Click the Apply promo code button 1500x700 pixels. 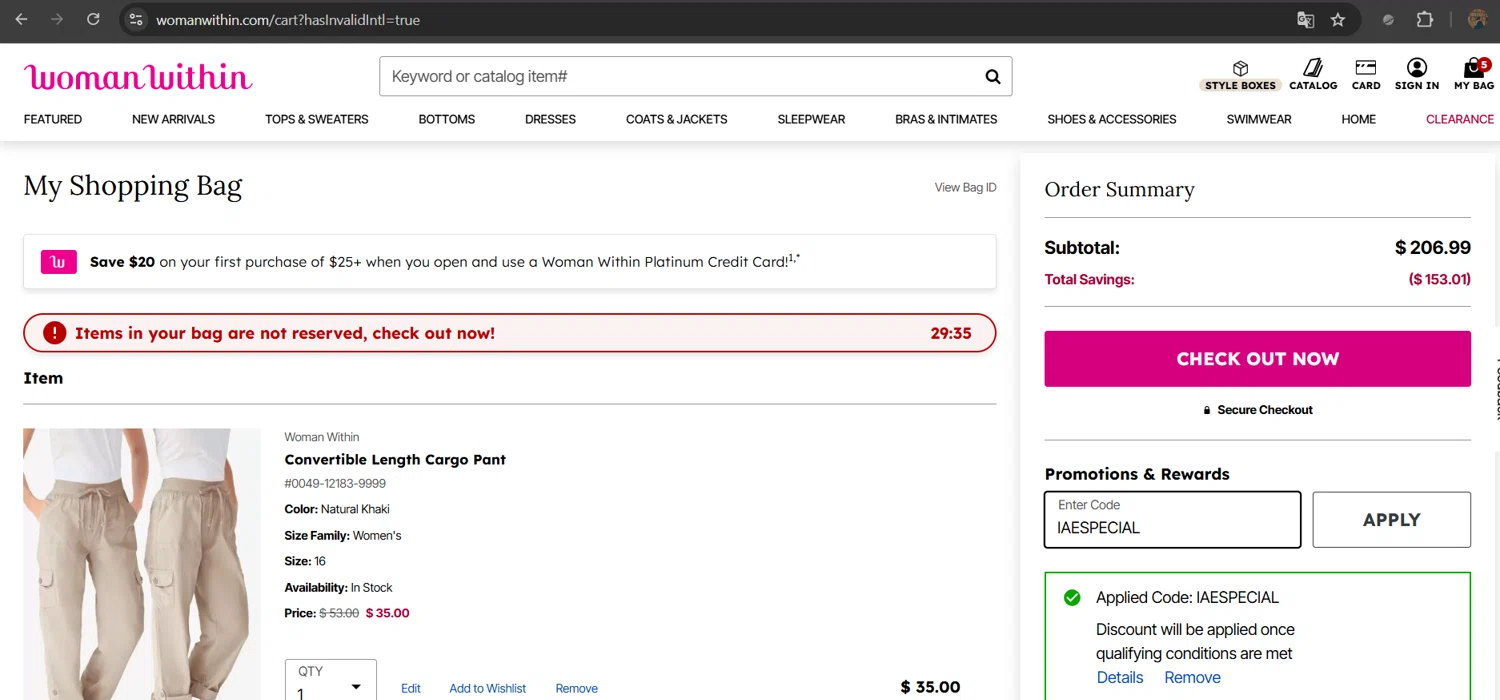pyautogui.click(x=1391, y=520)
